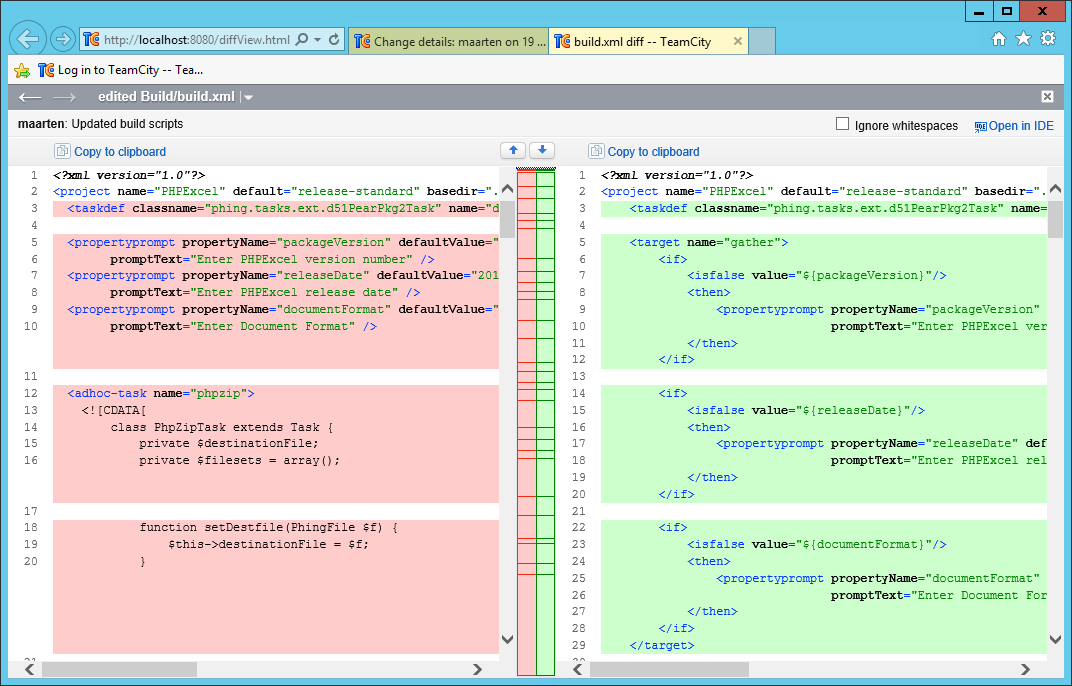The height and width of the screenshot is (686, 1072).
Task: Open the Favorites star icon
Action: (1023, 39)
